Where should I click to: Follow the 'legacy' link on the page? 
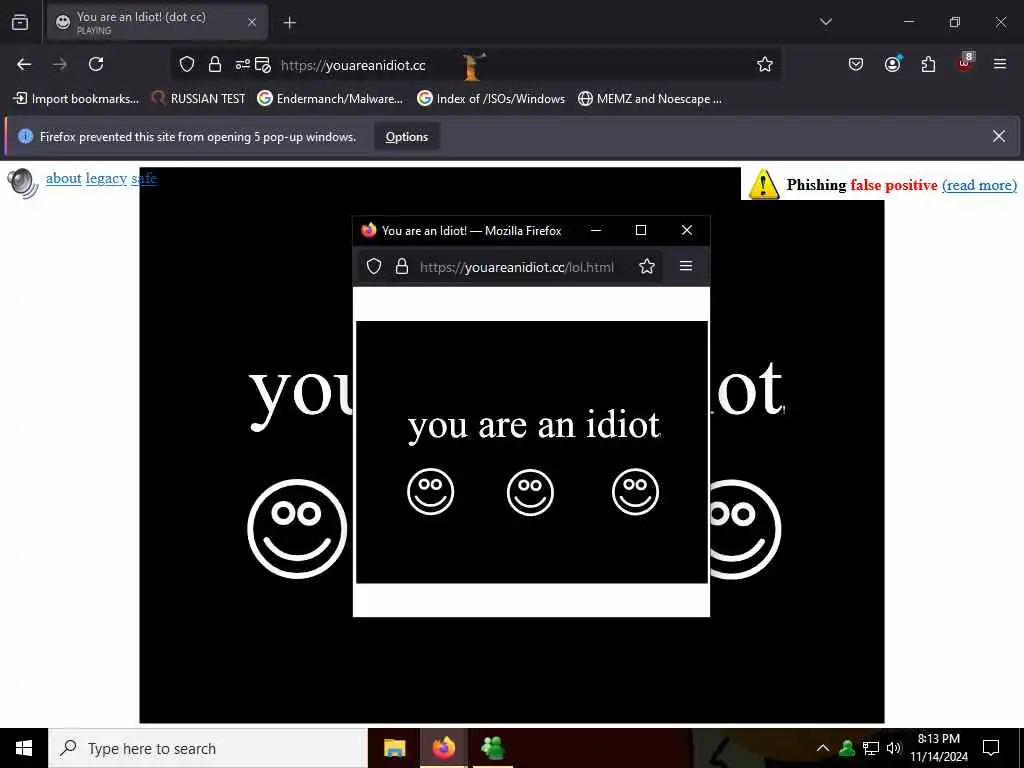pos(106,178)
